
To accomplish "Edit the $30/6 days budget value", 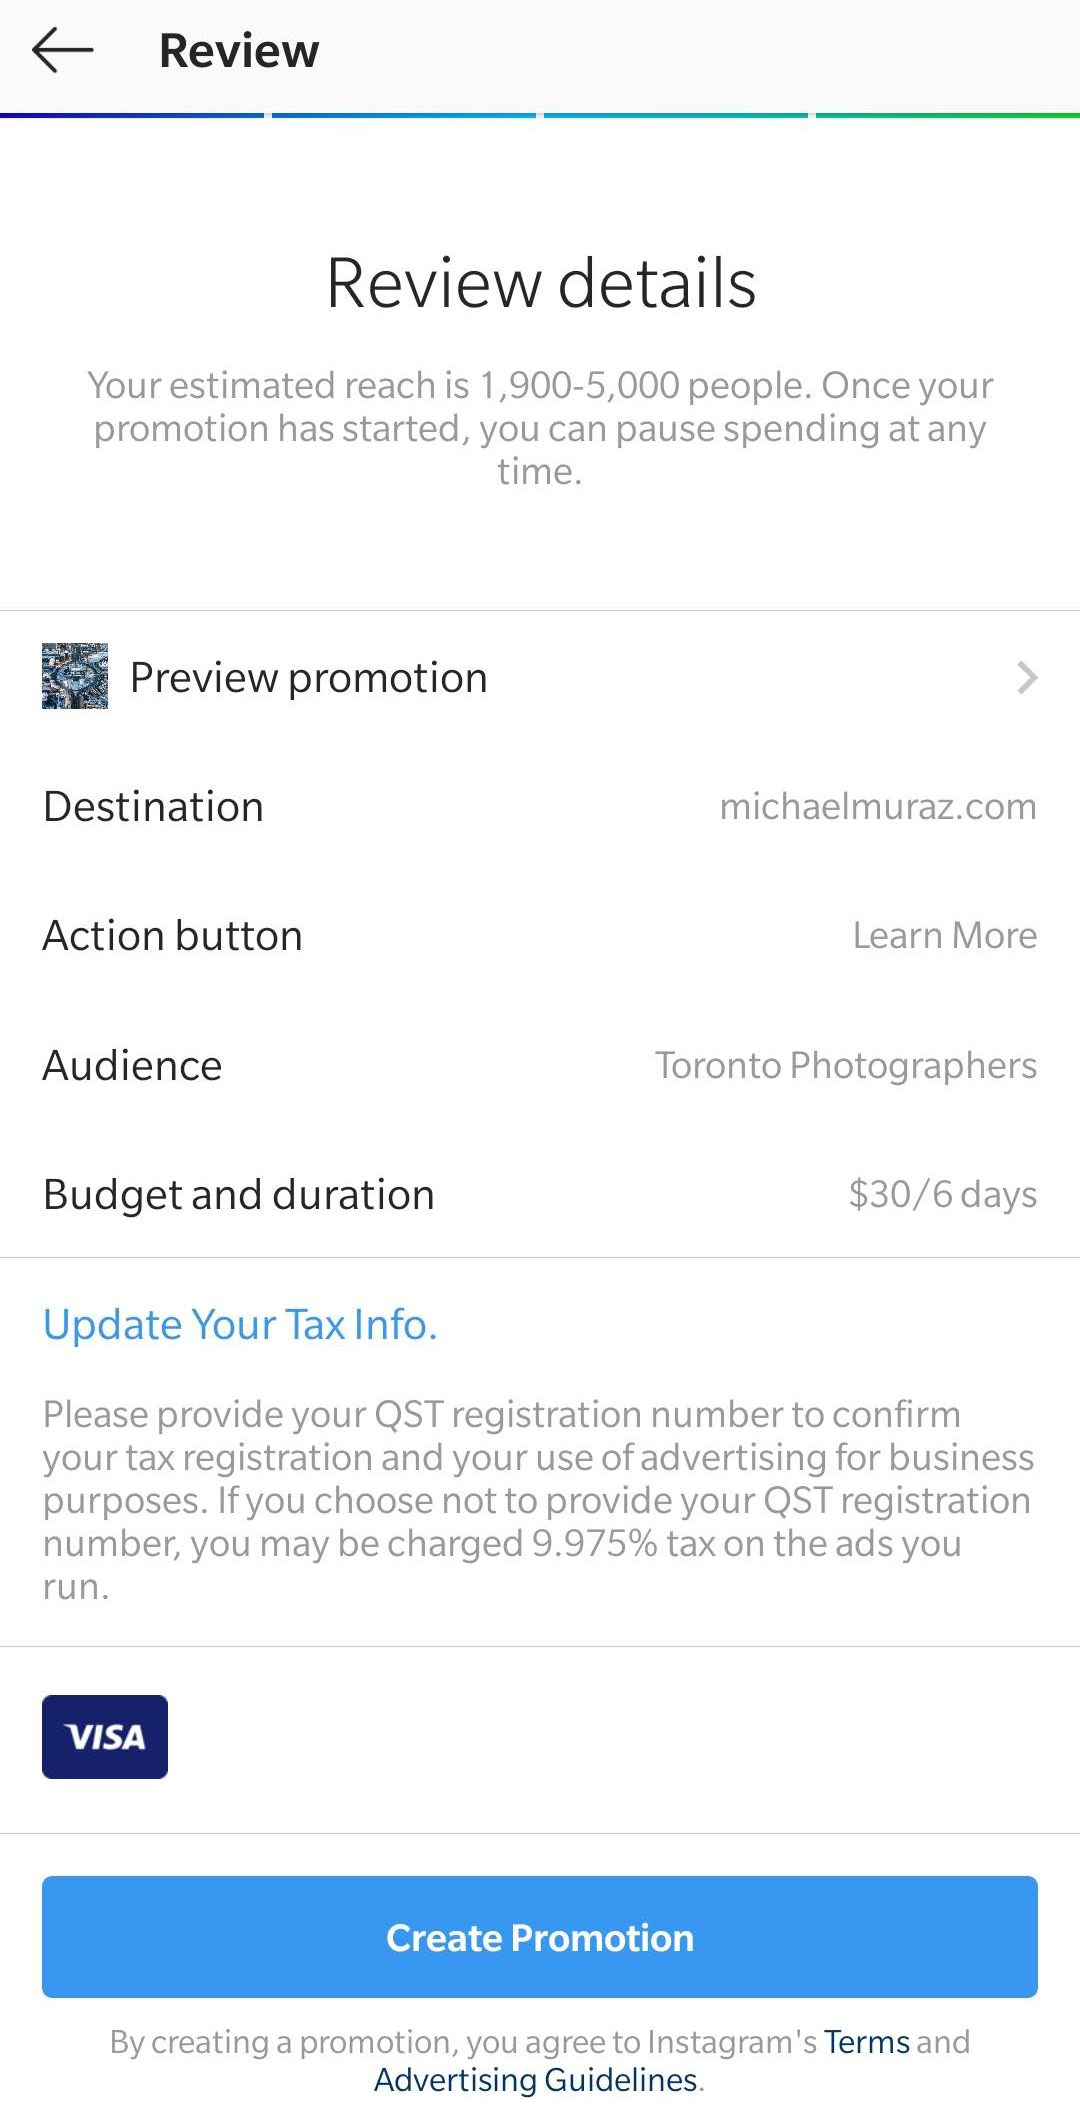I will click(x=942, y=1195).
